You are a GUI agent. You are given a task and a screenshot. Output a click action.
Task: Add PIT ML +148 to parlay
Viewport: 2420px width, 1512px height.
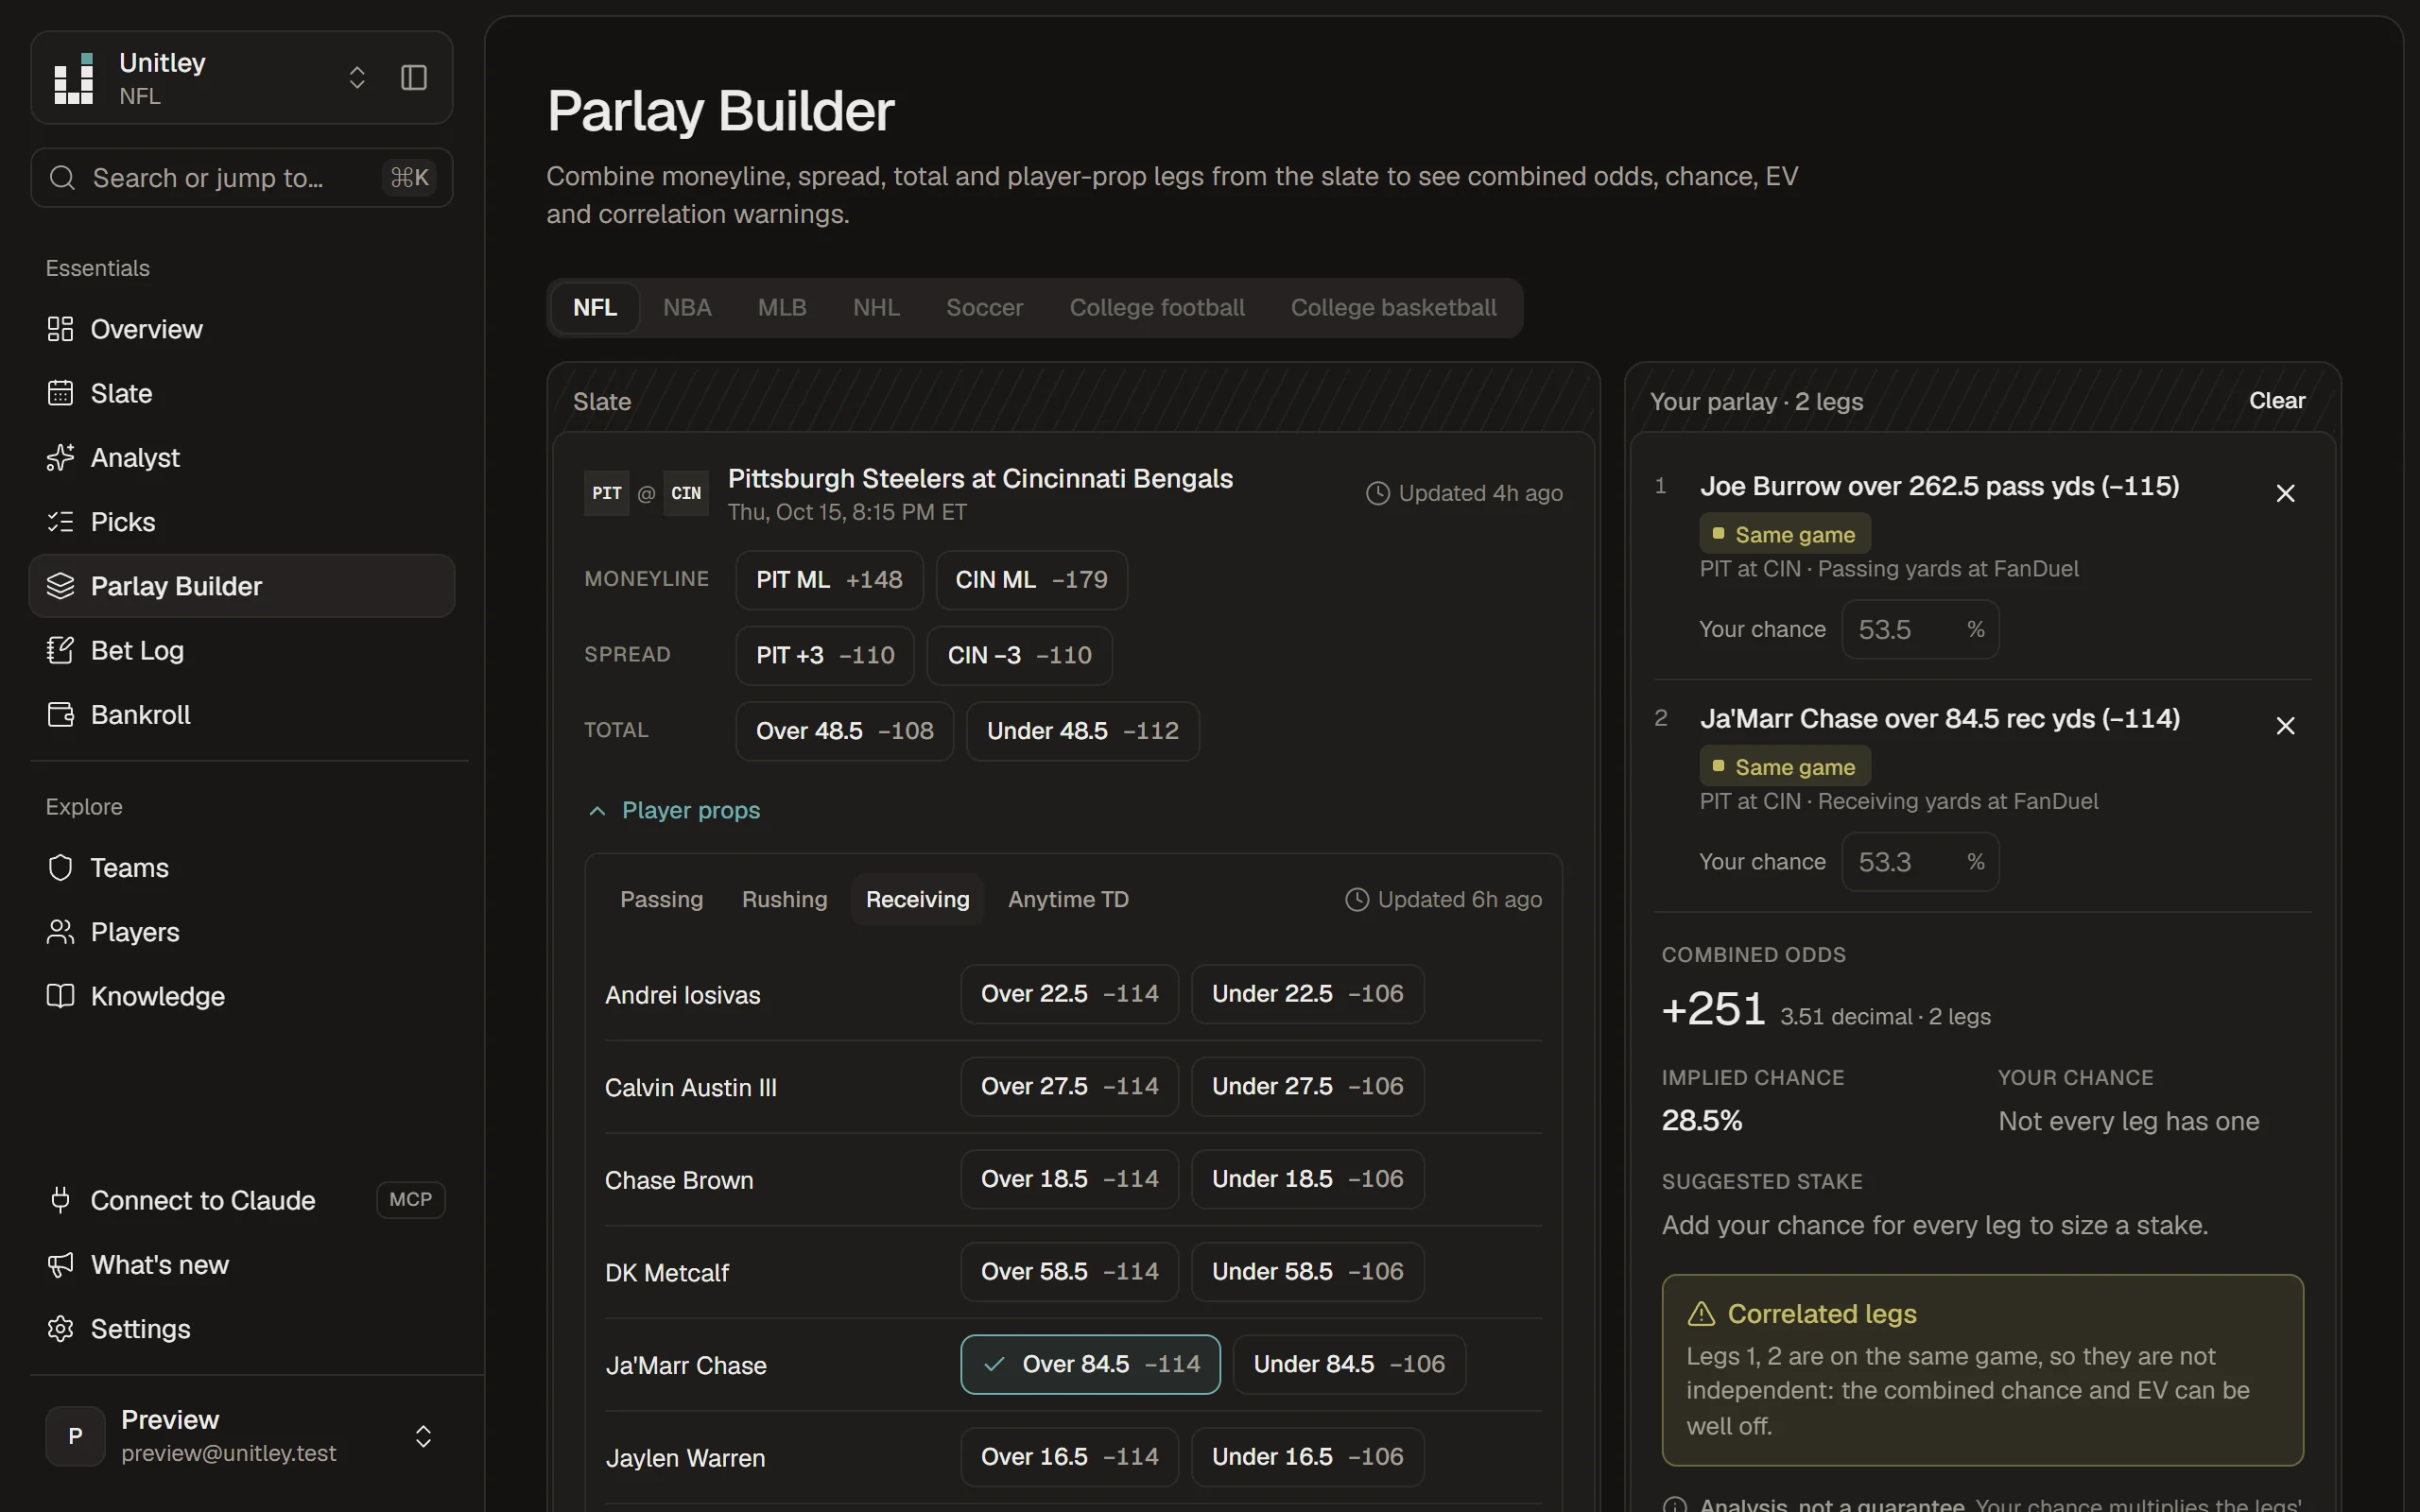click(x=829, y=580)
